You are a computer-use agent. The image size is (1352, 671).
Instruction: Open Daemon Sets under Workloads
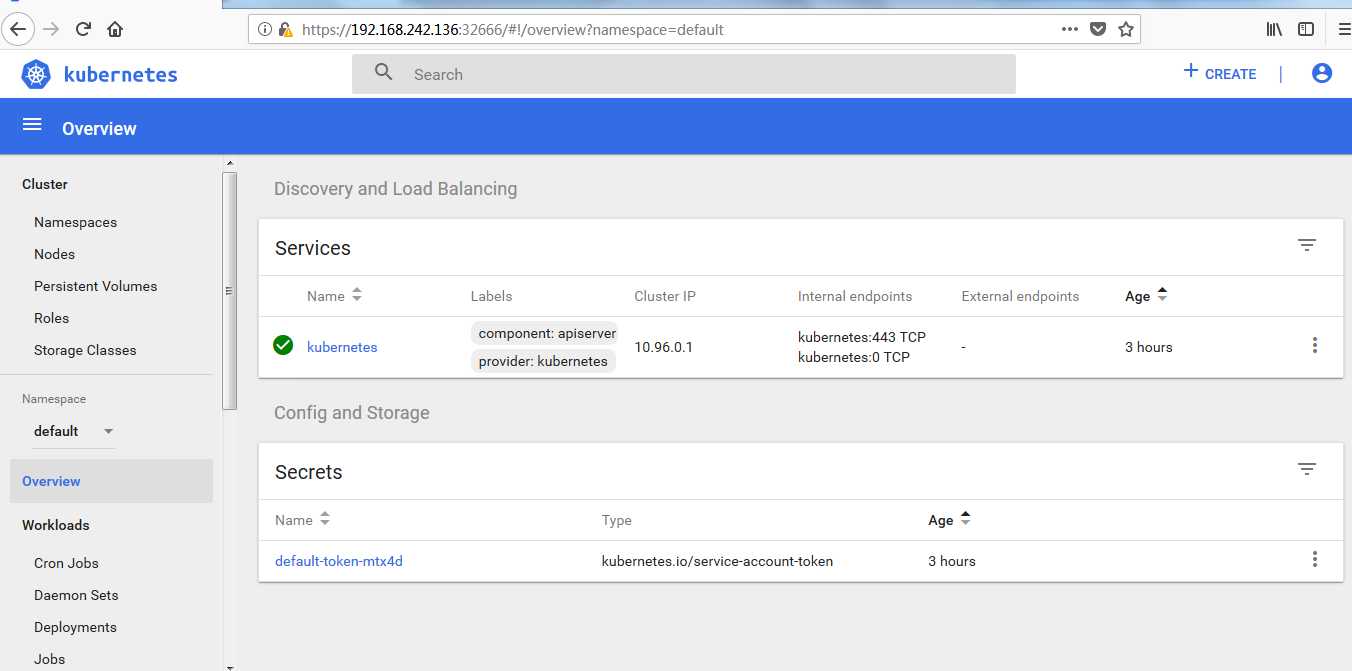[76, 595]
